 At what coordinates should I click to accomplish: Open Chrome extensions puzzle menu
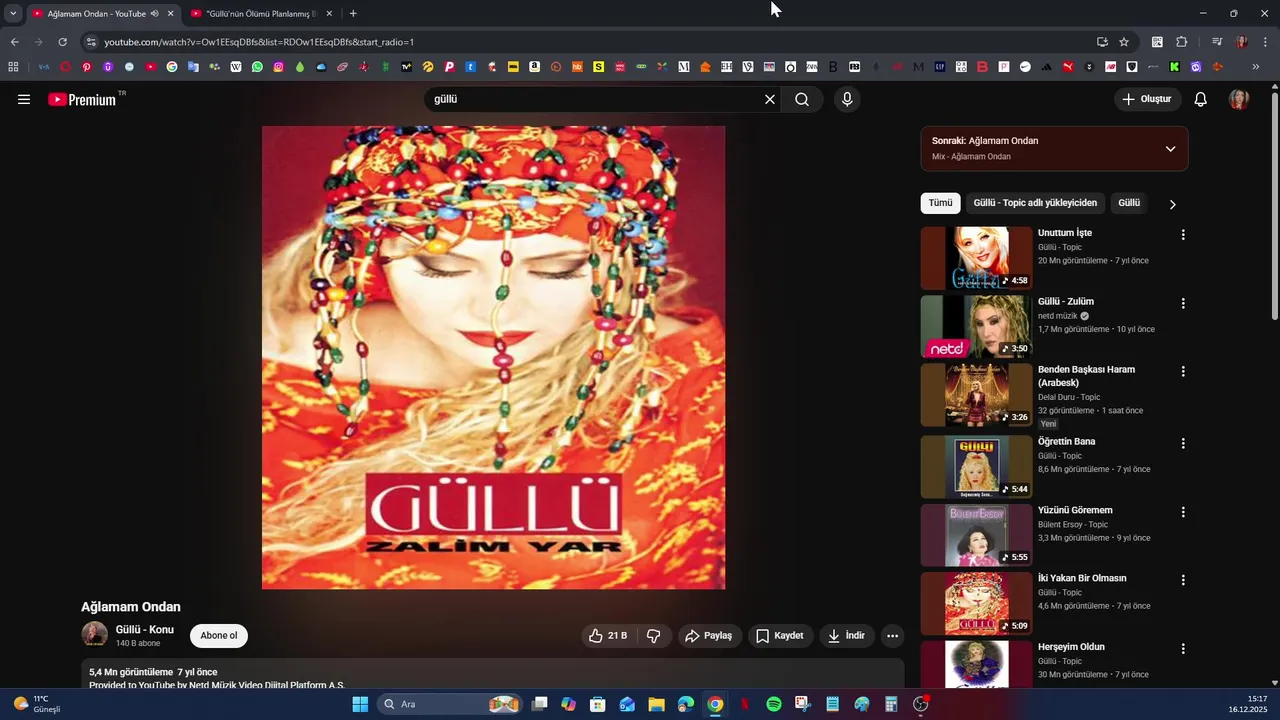pyautogui.click(x=1181, y=42)
